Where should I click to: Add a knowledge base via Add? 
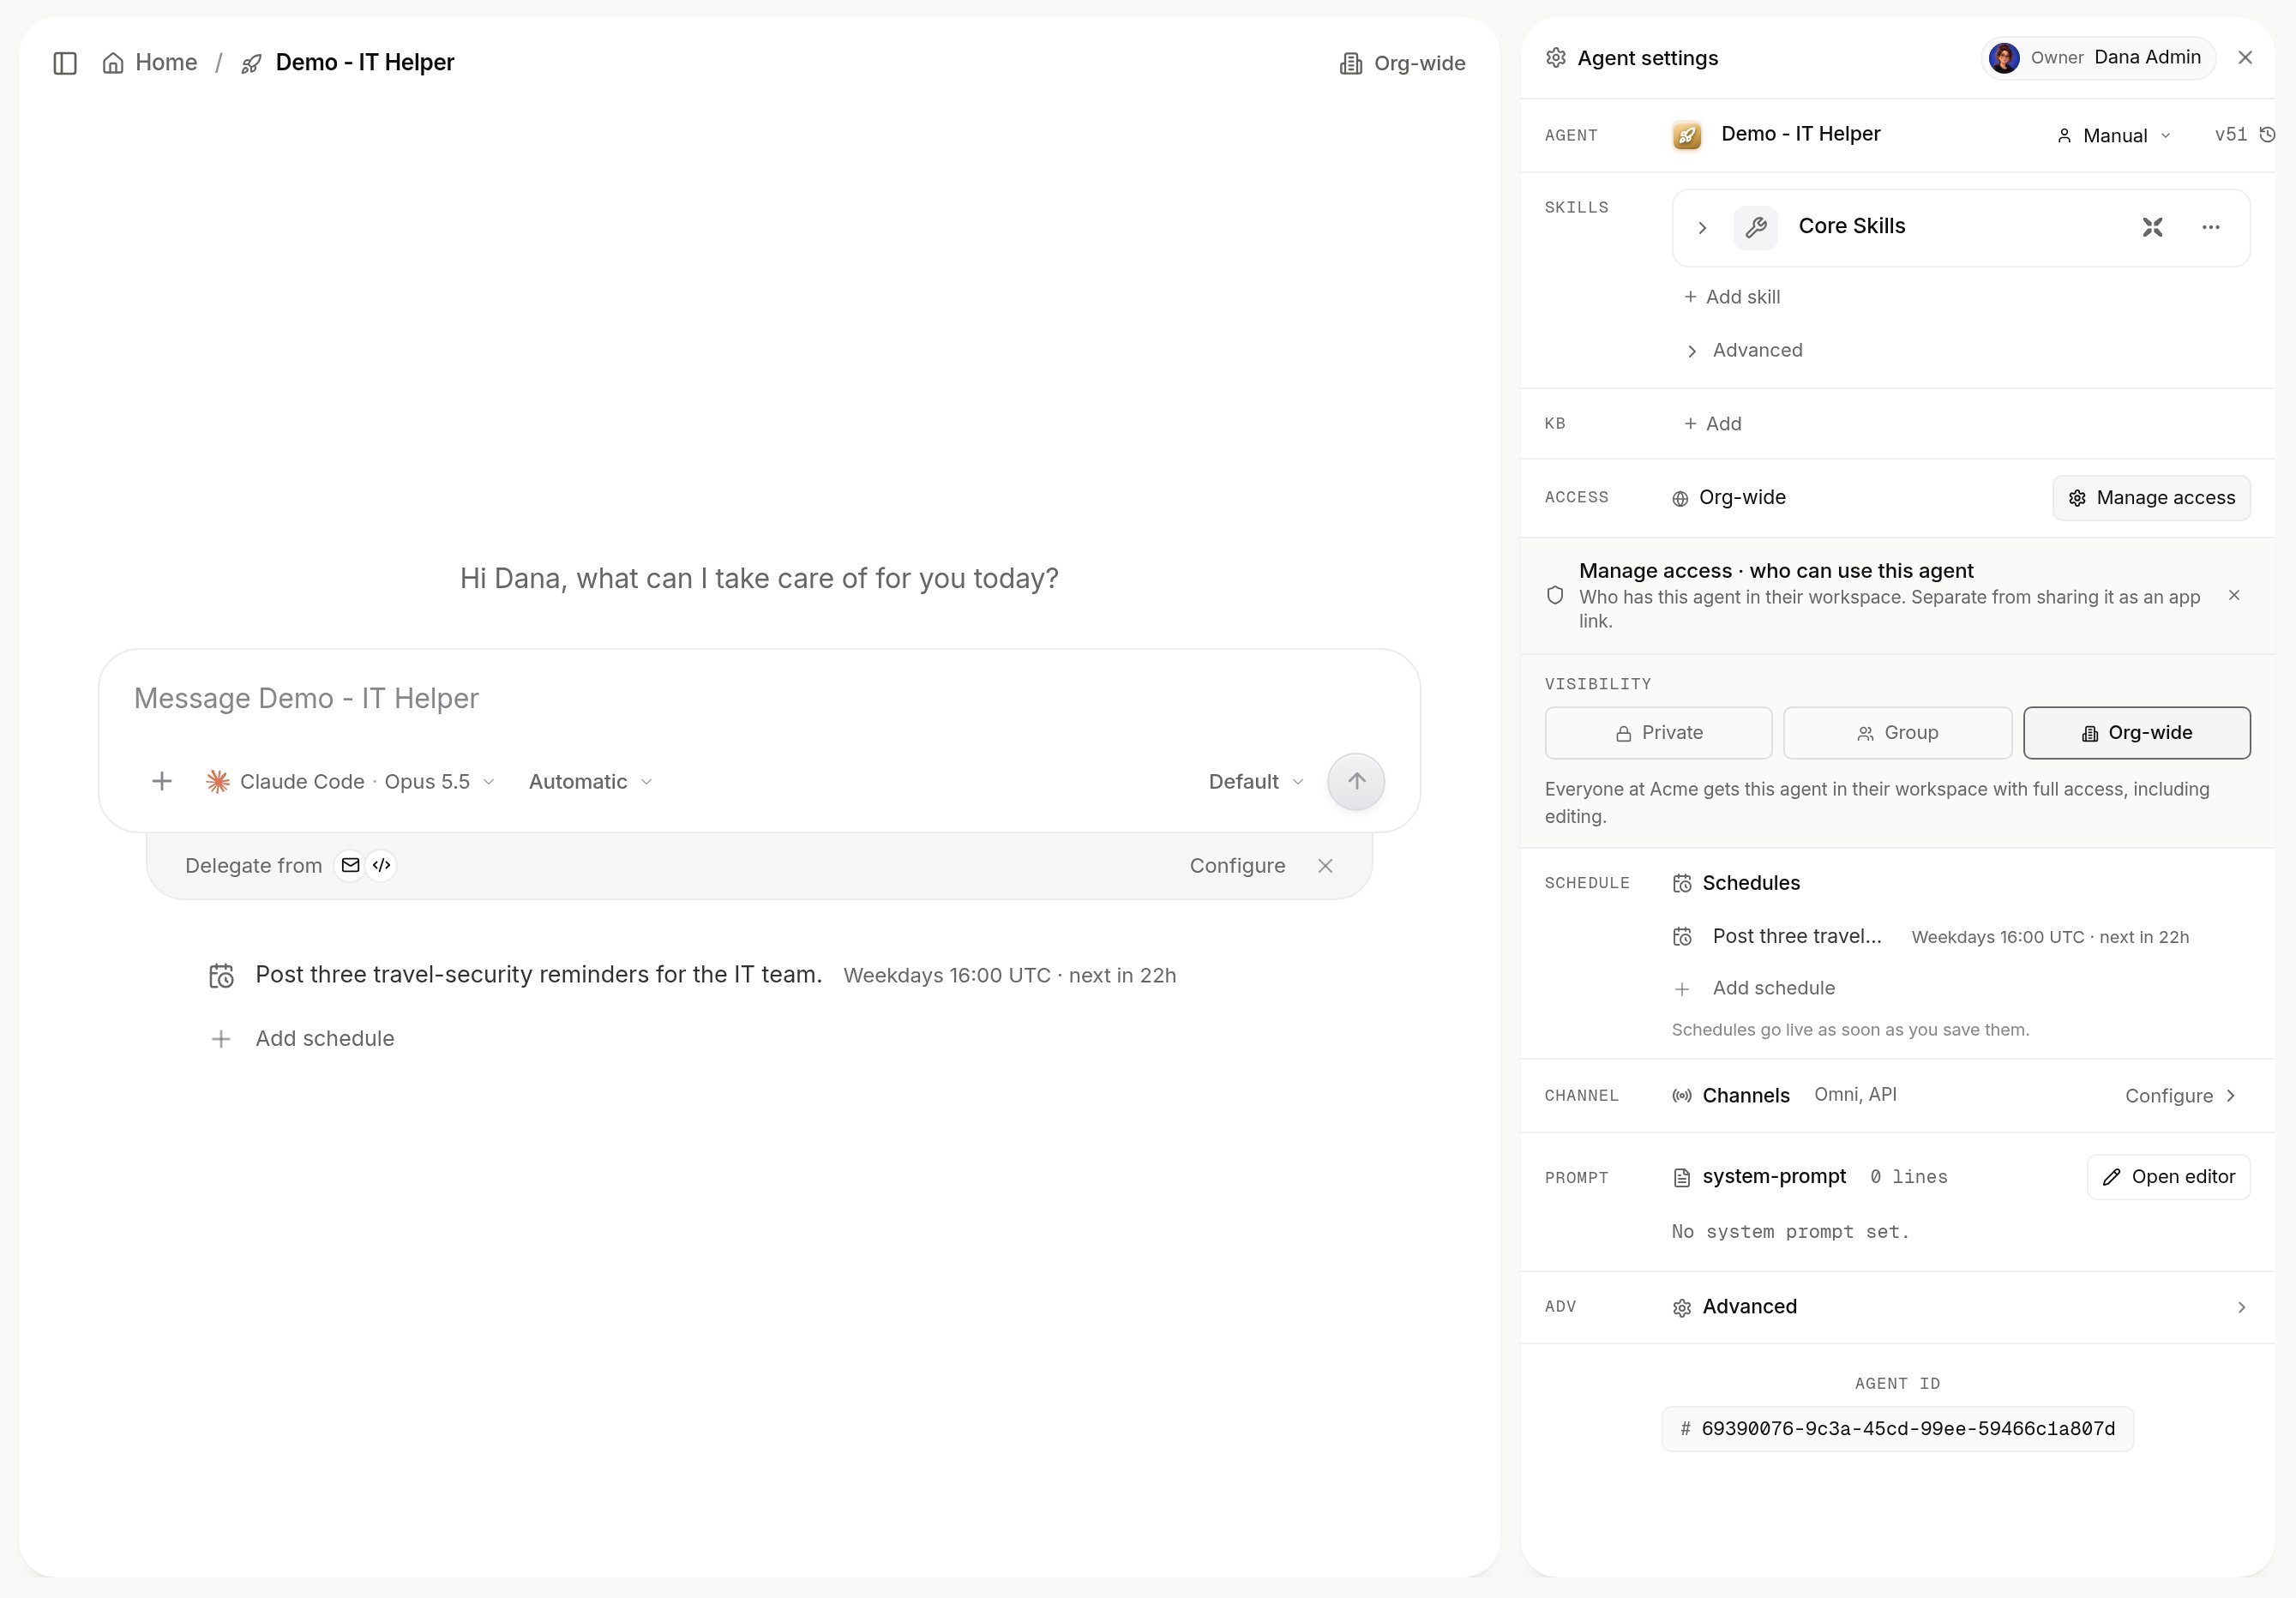(1713, 424)
